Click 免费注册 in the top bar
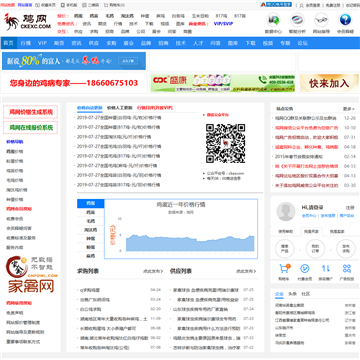This screenshot has width=360, height=360. pos(333,5)
